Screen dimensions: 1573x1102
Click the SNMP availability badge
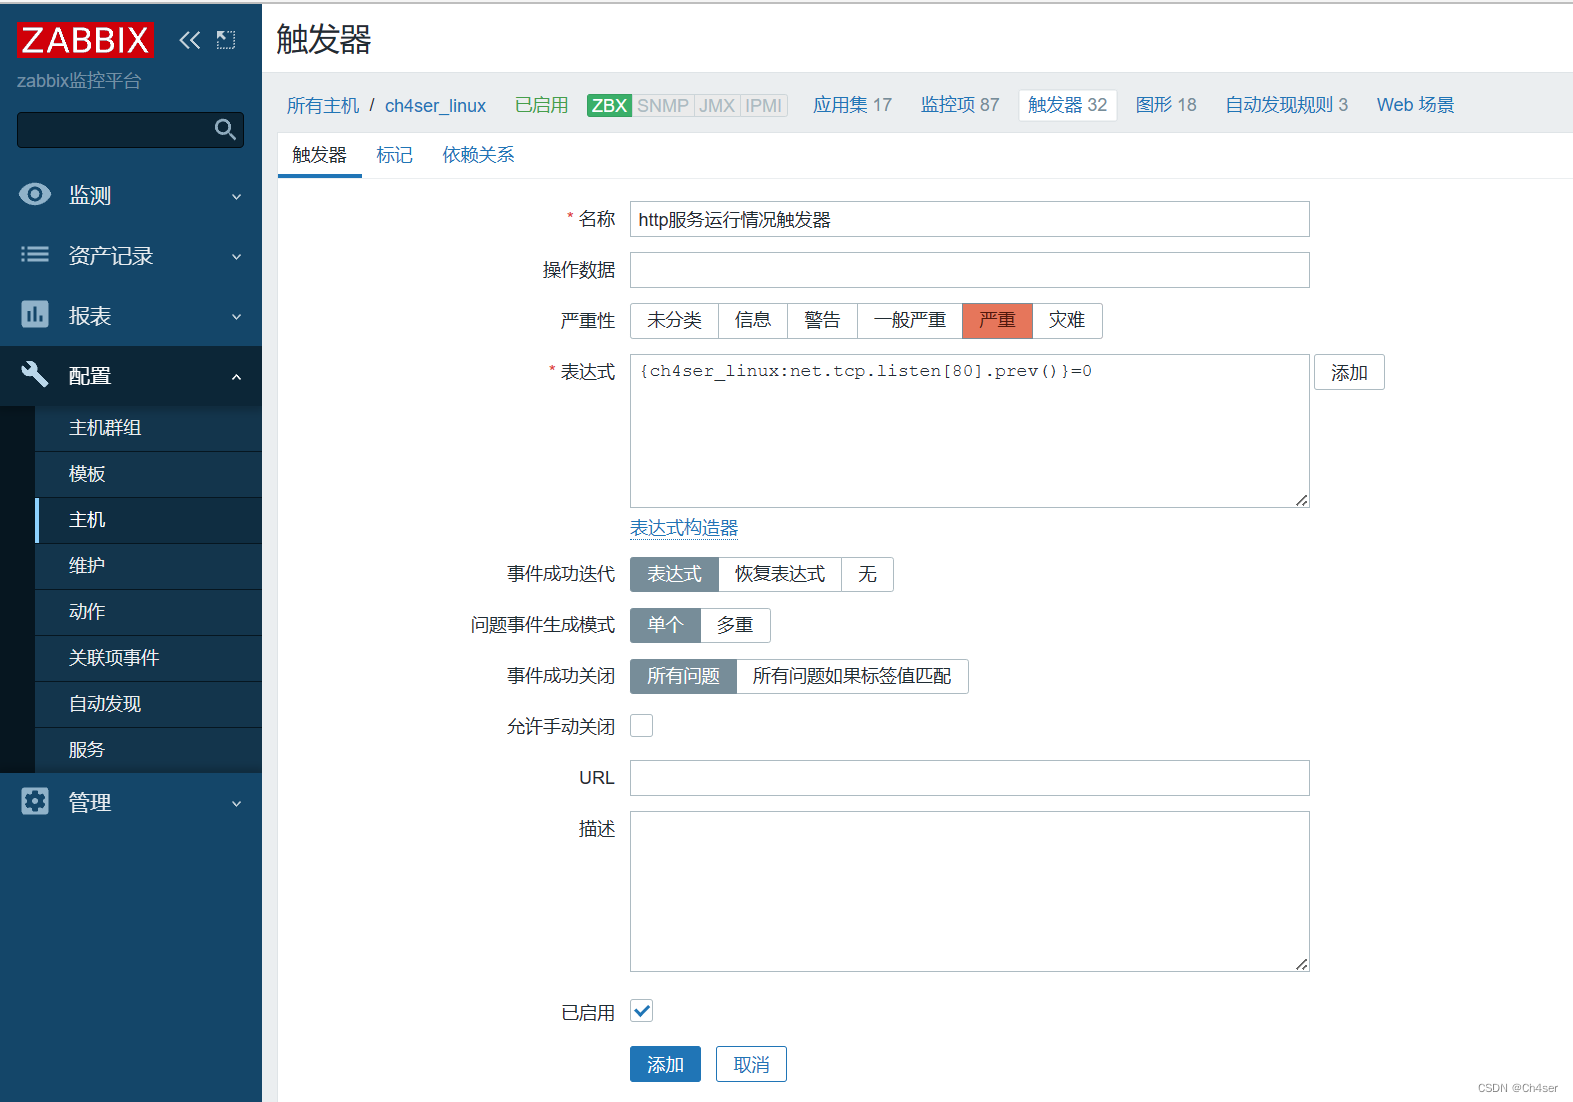point(663,105)
